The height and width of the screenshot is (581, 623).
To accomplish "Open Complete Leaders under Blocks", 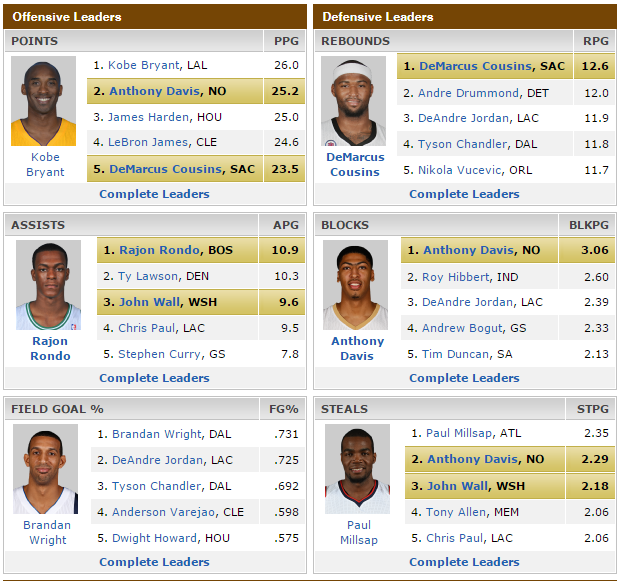I will point(464,378).
